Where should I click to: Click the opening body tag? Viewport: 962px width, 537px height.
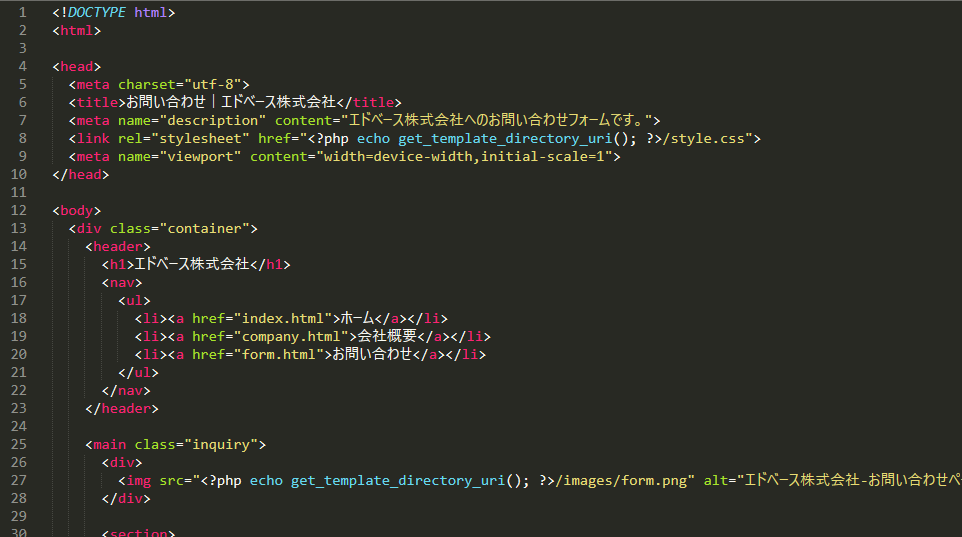(x=77, y=210)
